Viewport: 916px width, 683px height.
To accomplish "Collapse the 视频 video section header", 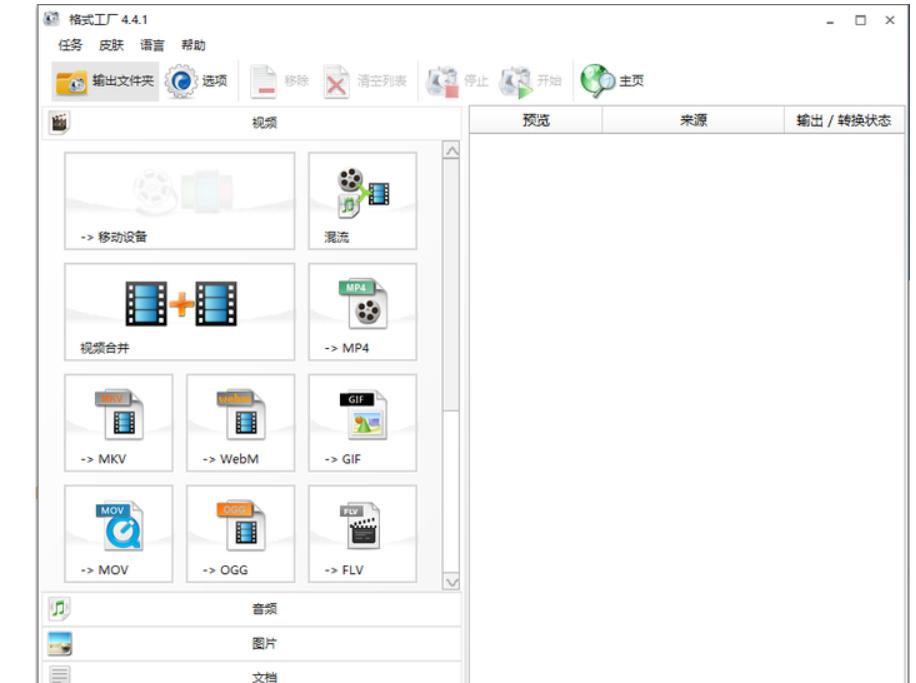I will click(x=252, y=123).
